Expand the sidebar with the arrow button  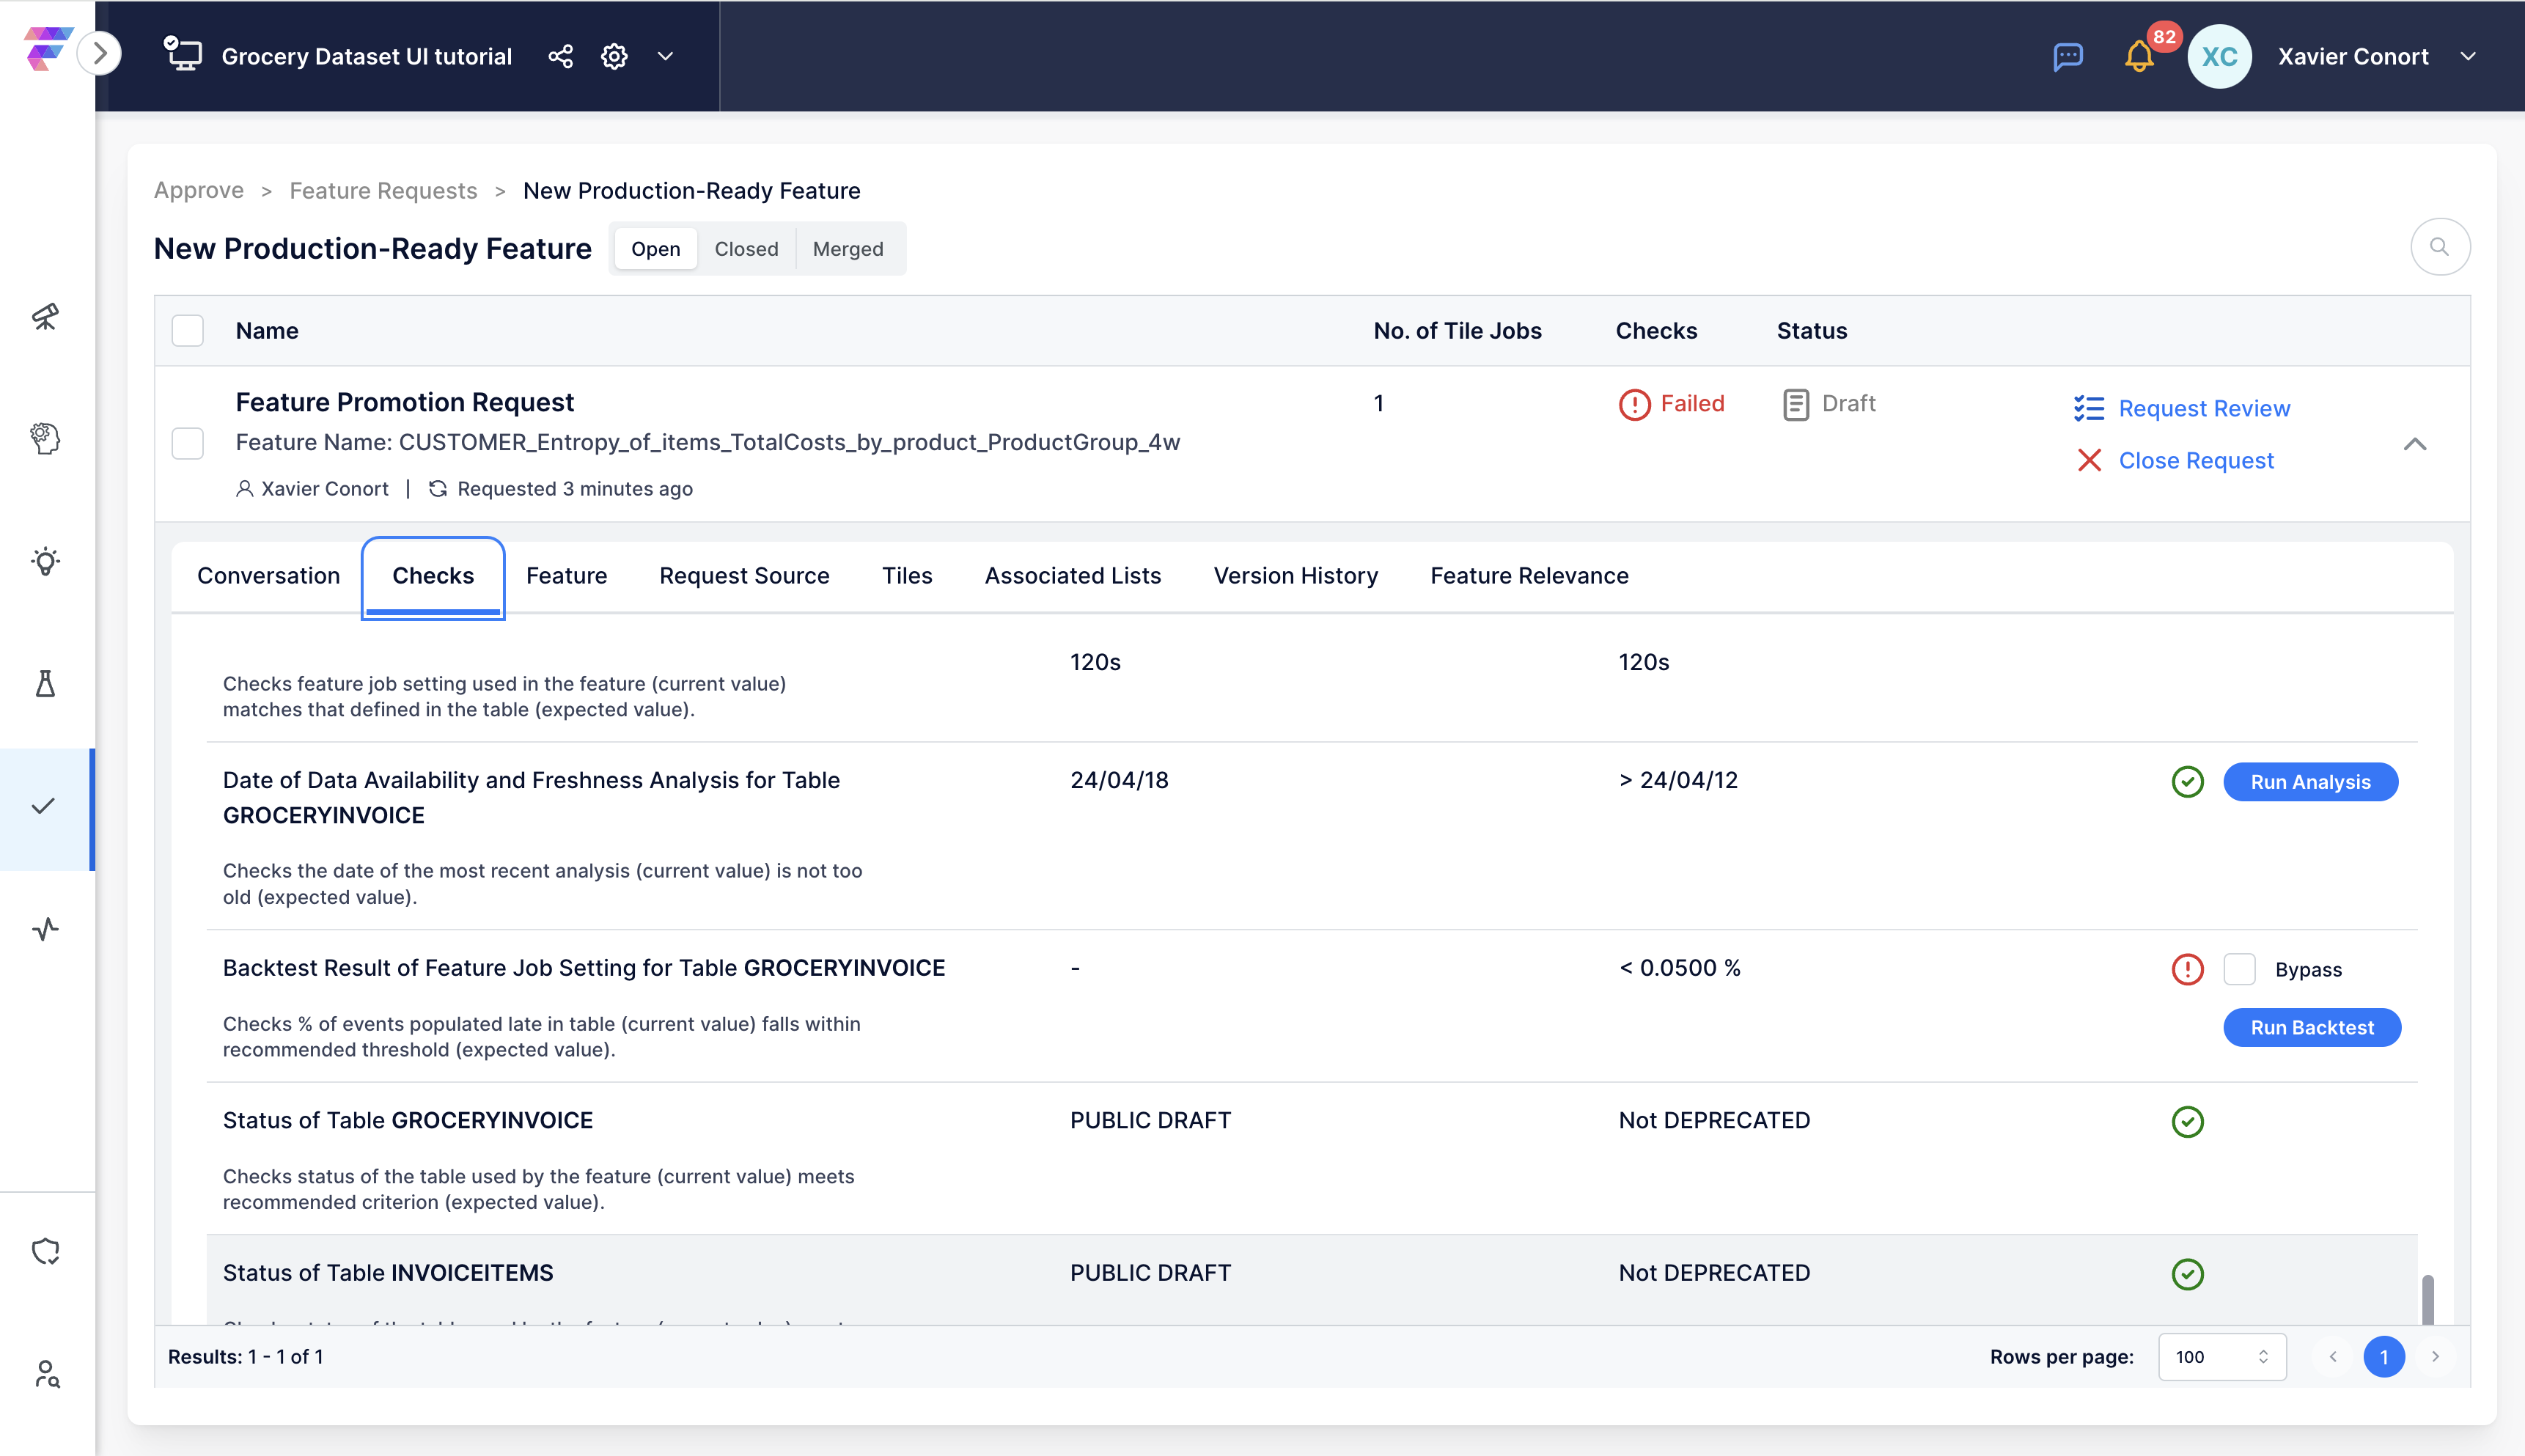tap(100, 54)
